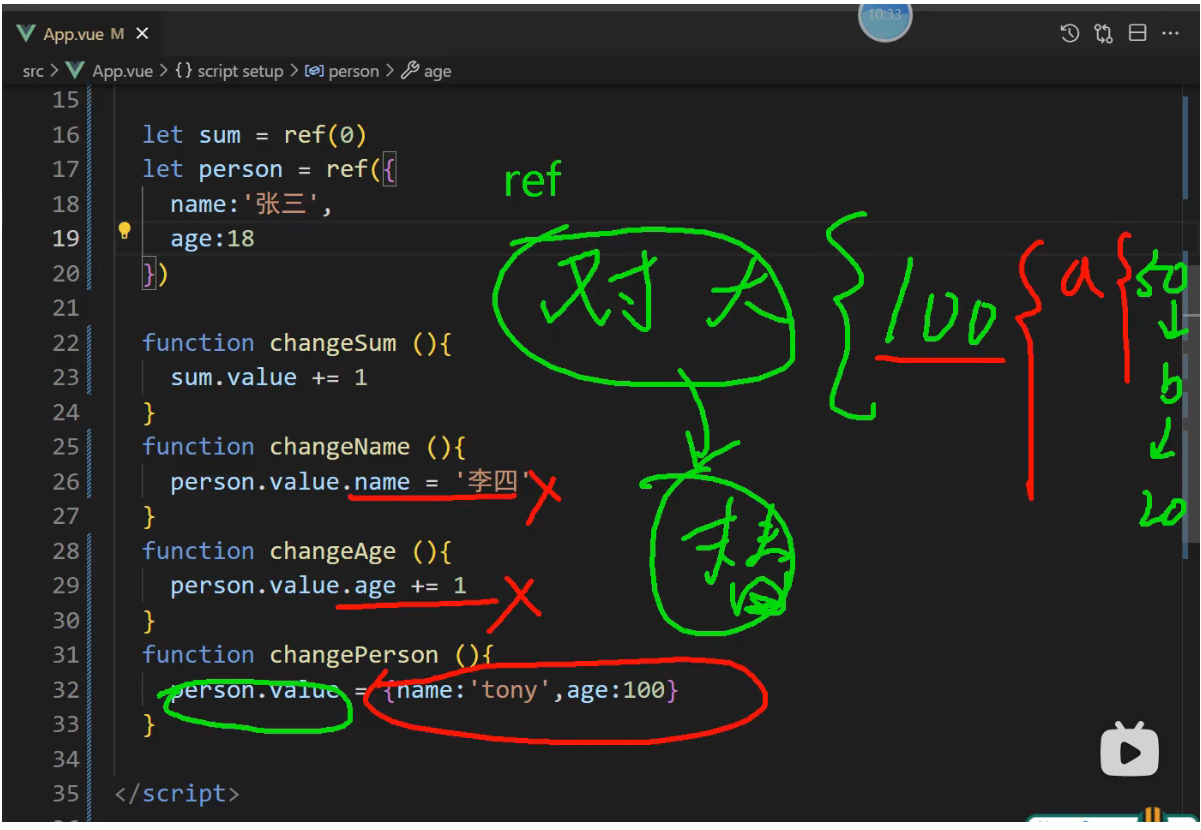Click the open changes compare icon
The height and width of the screenshot is (830, 1201).
(1104, 33)
